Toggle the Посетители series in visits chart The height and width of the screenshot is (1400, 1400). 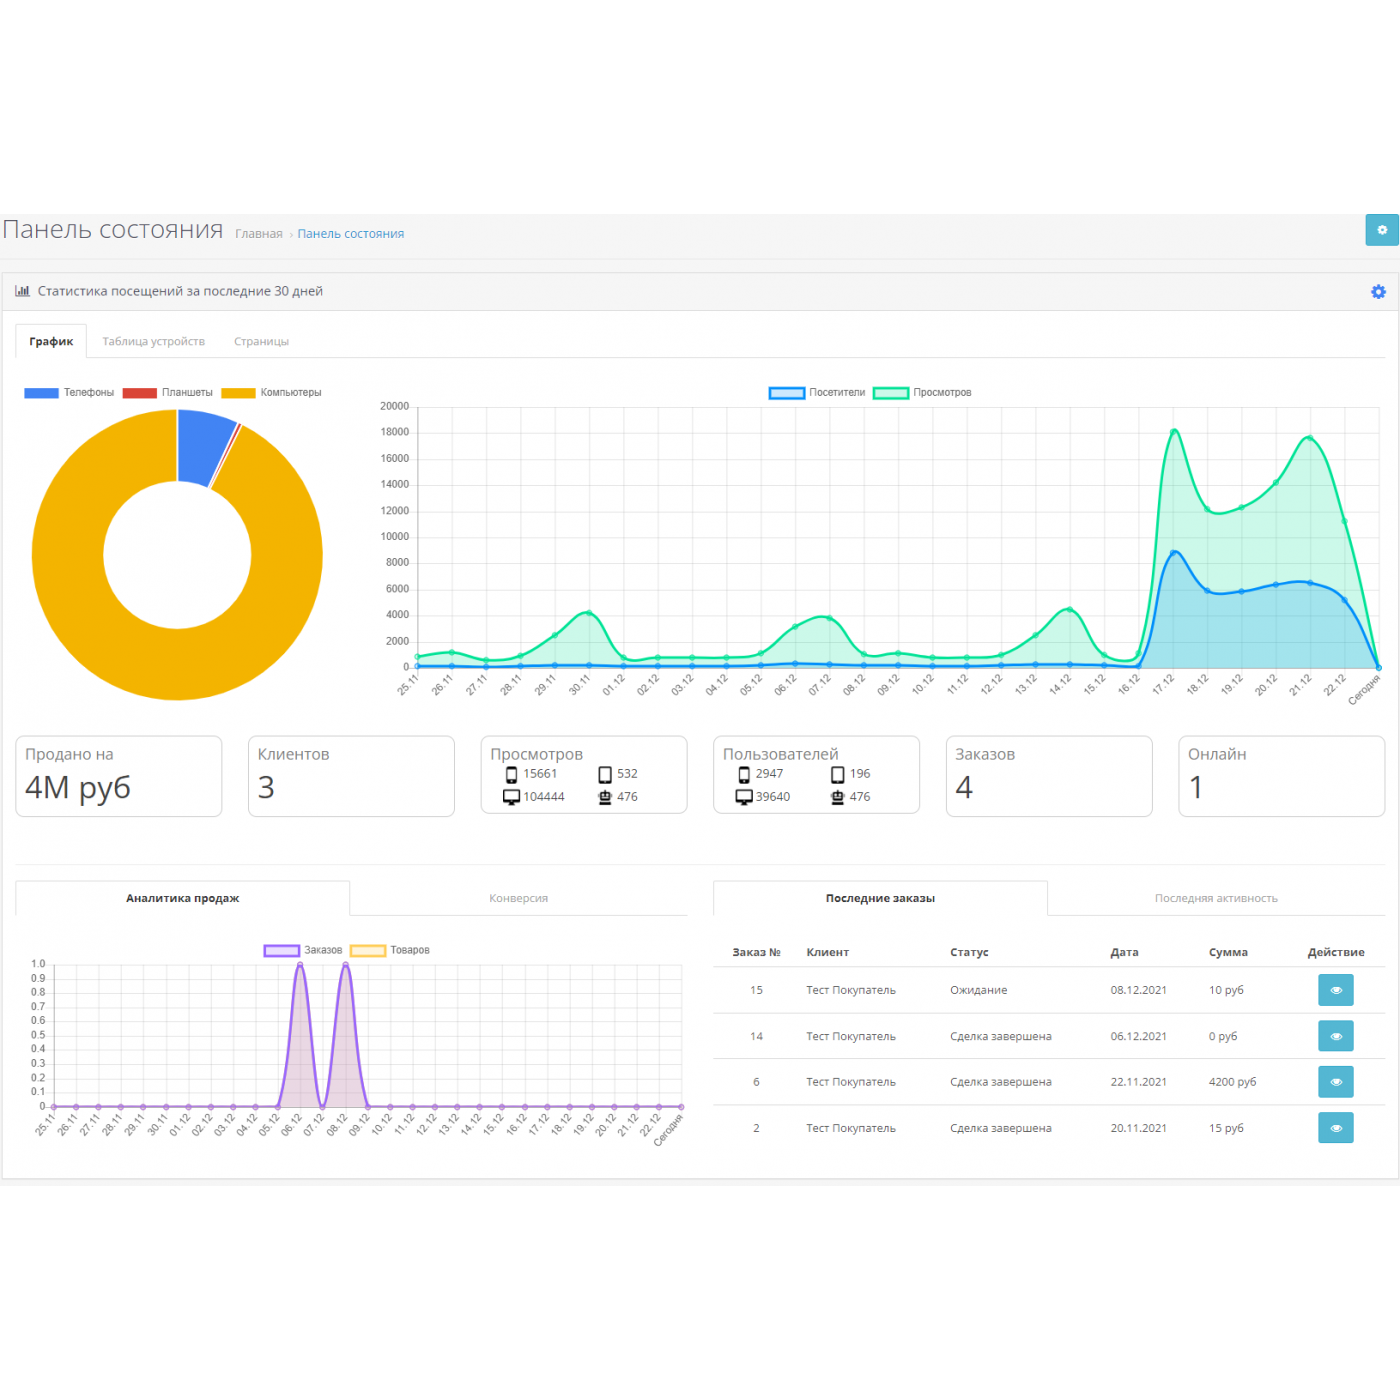pyautogui.click(x=817, y=393)
